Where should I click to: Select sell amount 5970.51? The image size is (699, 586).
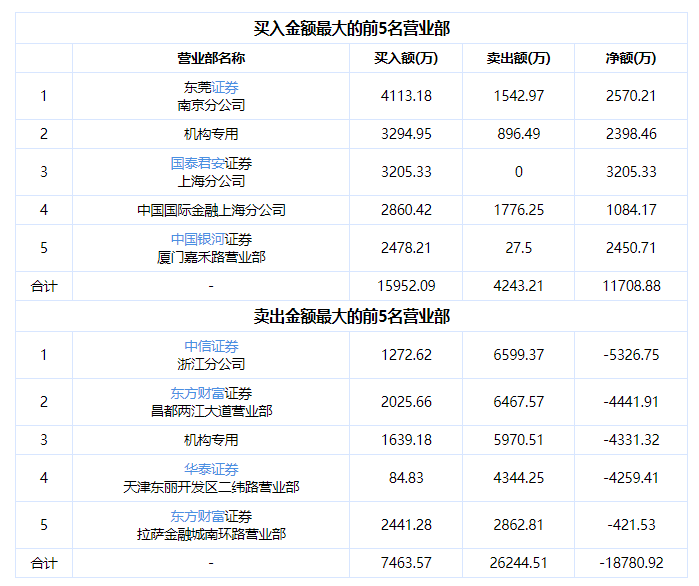[518, 440]
